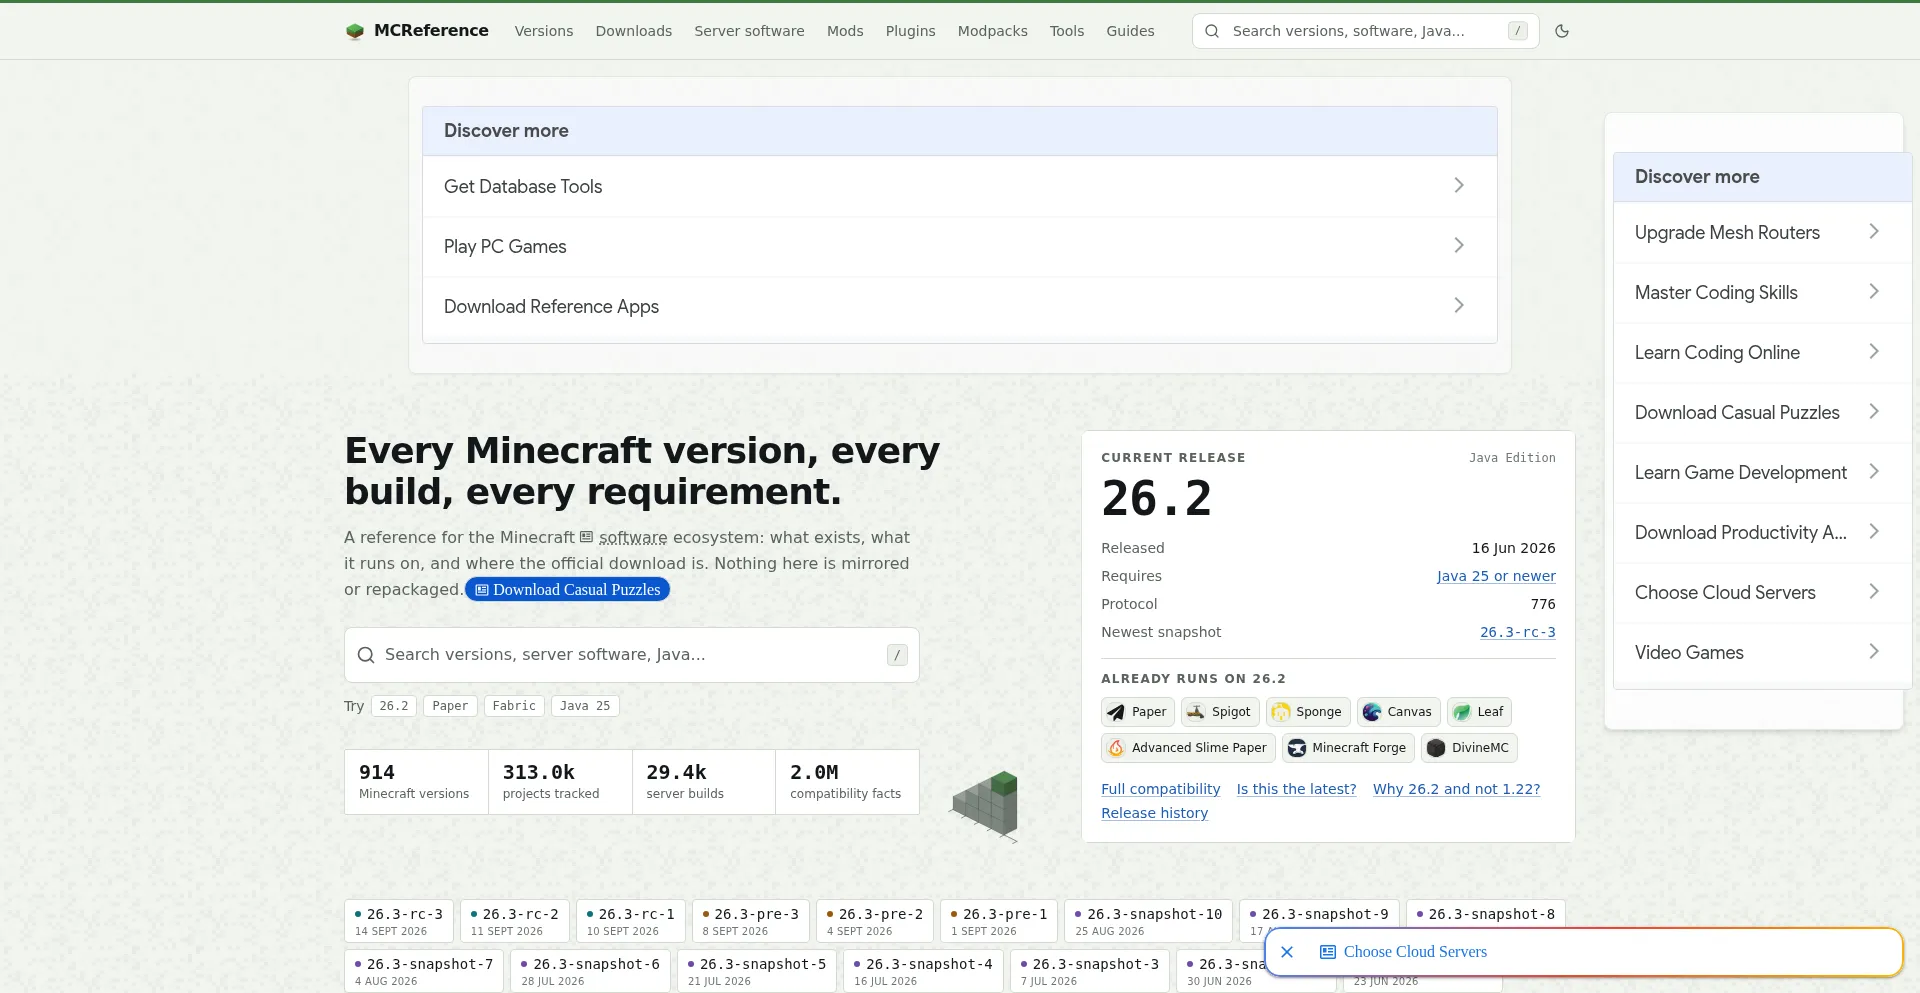Expand the Learn Game Development chevron
Screen dimensions: 1920x993
click(1874, 472)
